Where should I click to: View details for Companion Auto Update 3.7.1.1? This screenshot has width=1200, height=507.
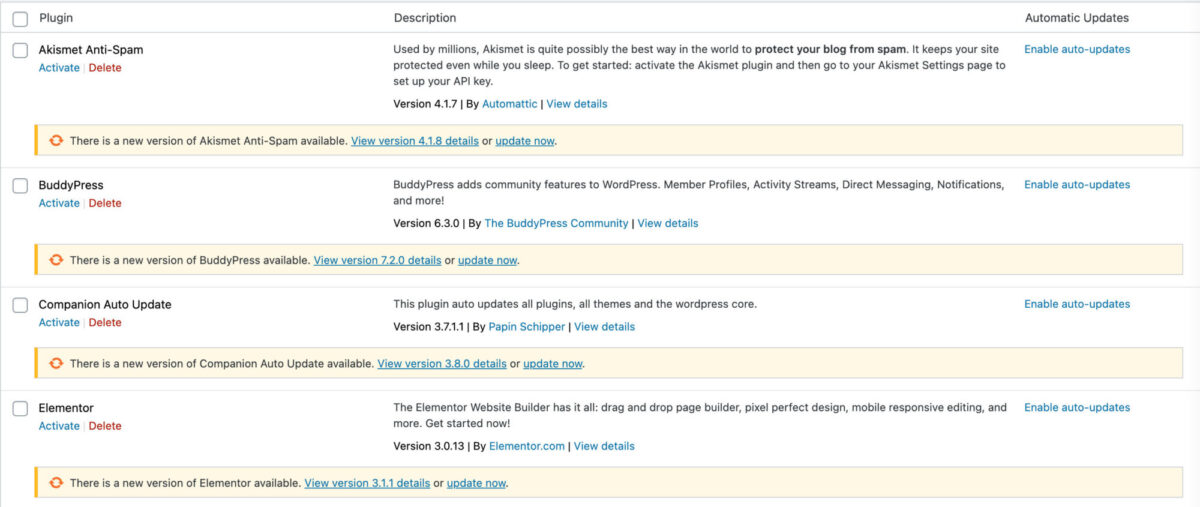[605, 327]
